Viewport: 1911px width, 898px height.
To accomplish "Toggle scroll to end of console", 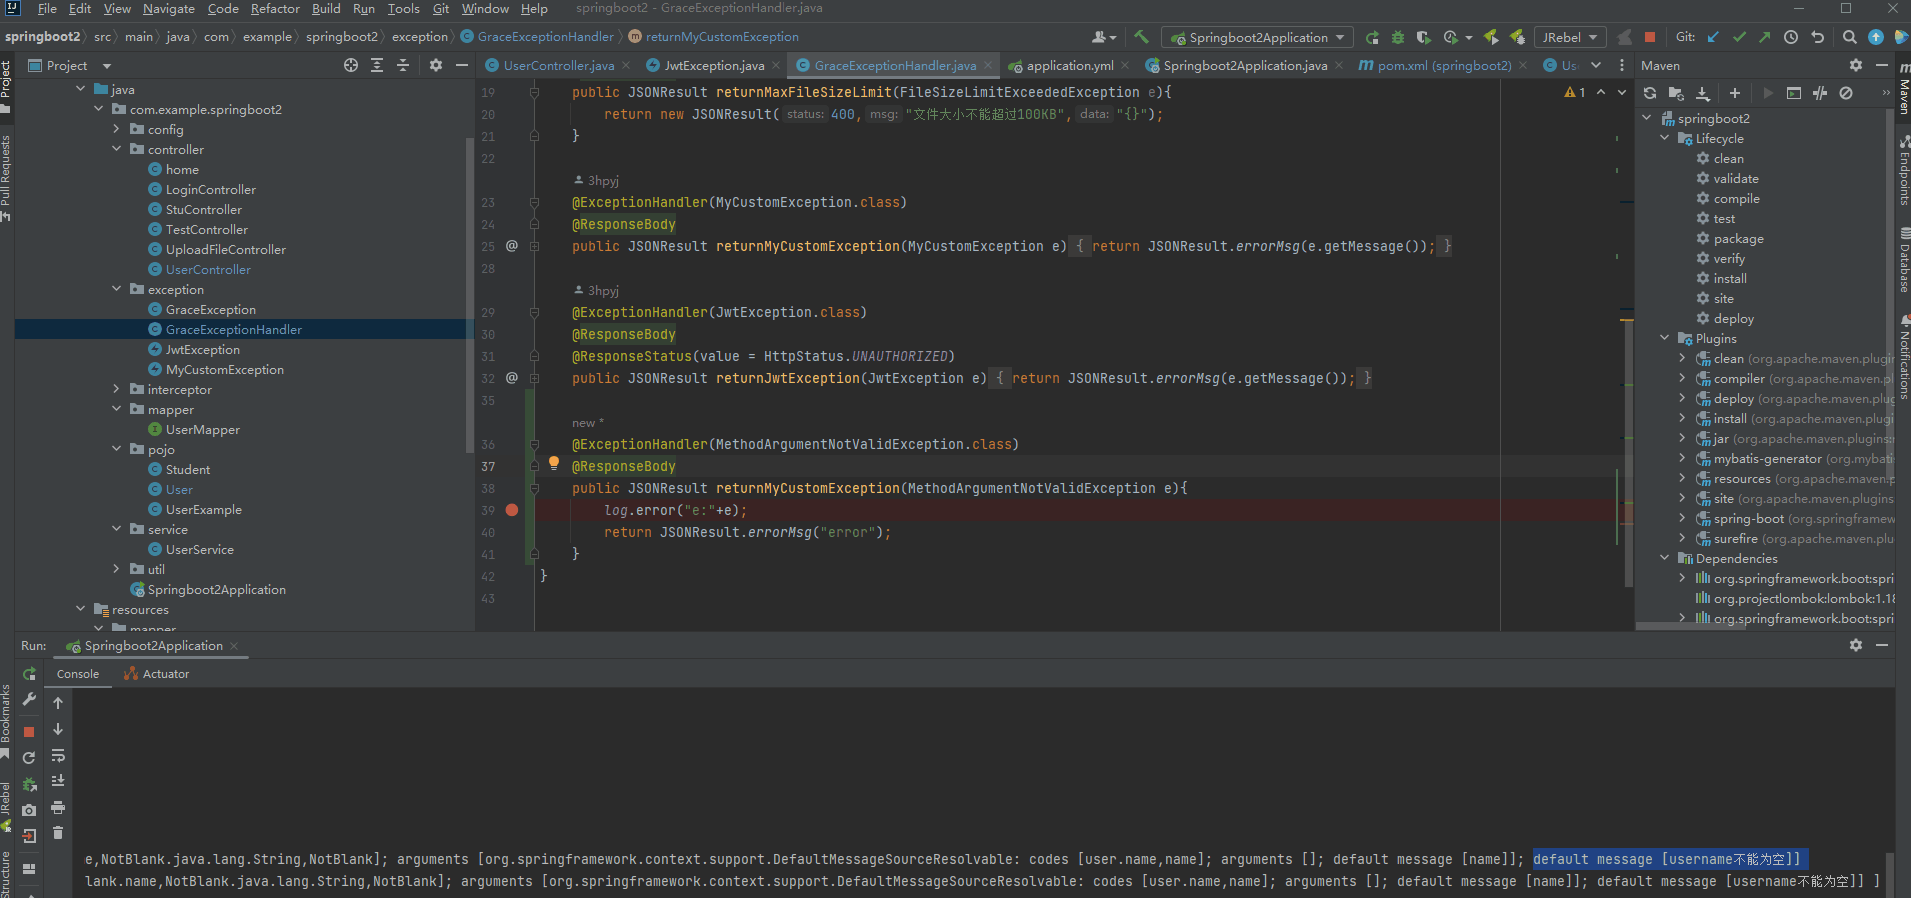I will pyautogui.click(x=58, y=781).
